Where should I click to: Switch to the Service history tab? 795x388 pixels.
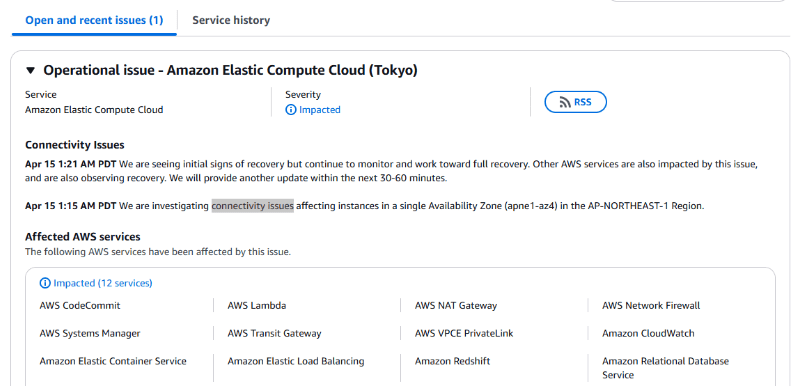point(231,20)
